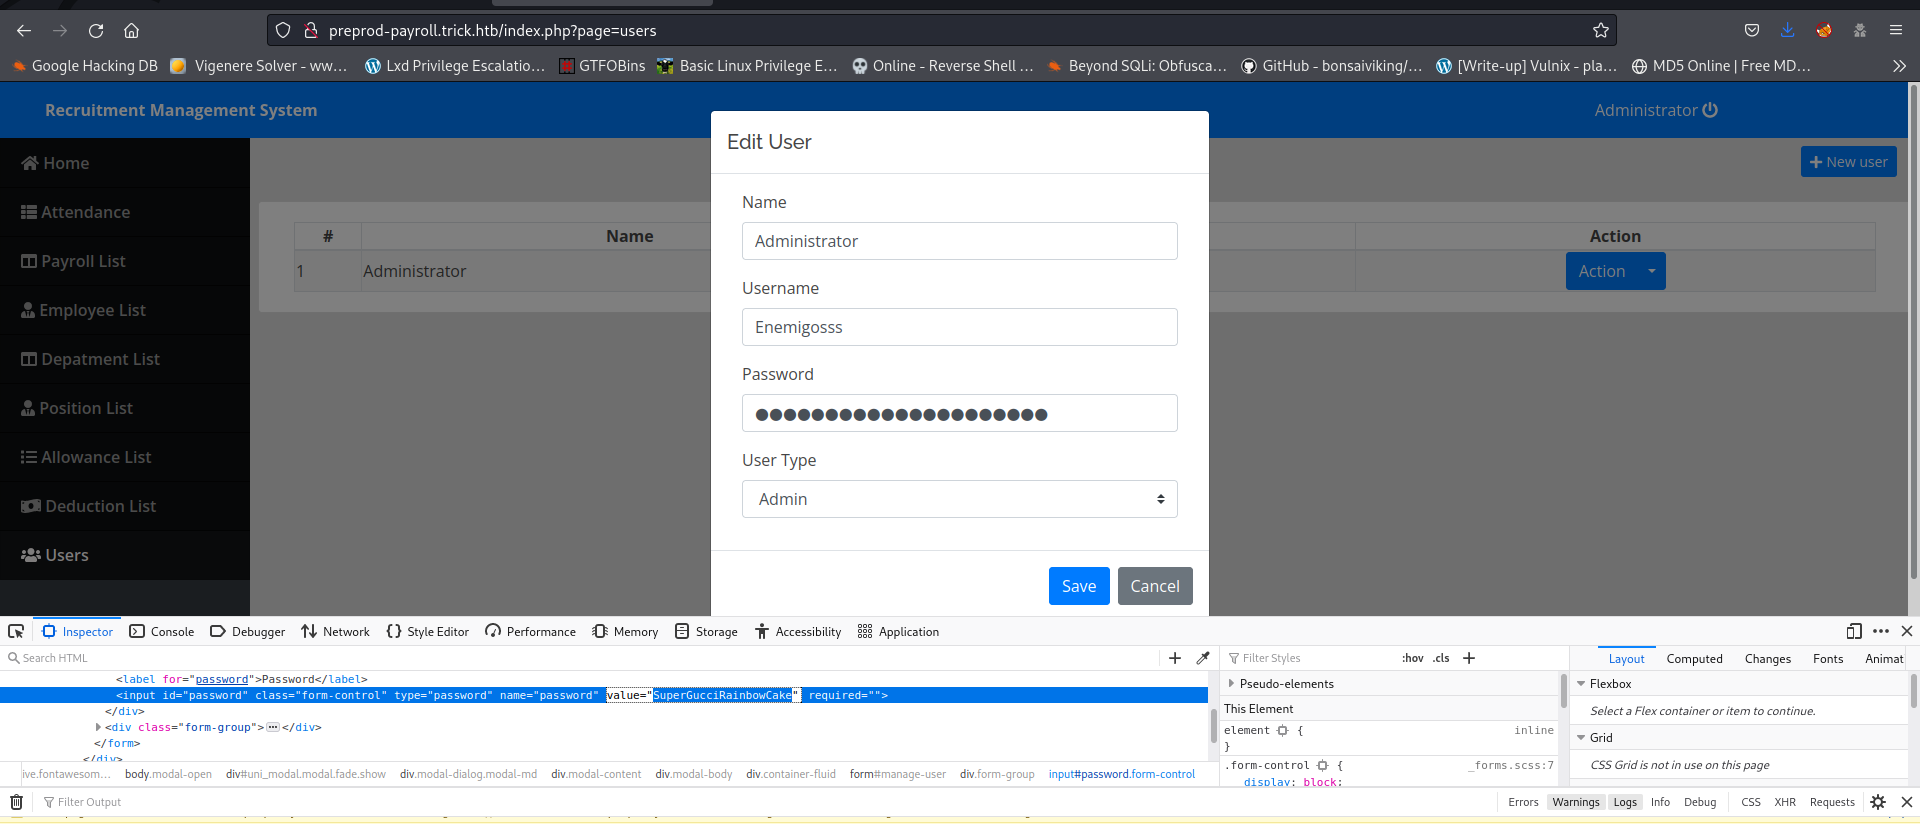1920x824 pixels.
Task: Click the trash icon to clear console output
Action: pos(16,802)
